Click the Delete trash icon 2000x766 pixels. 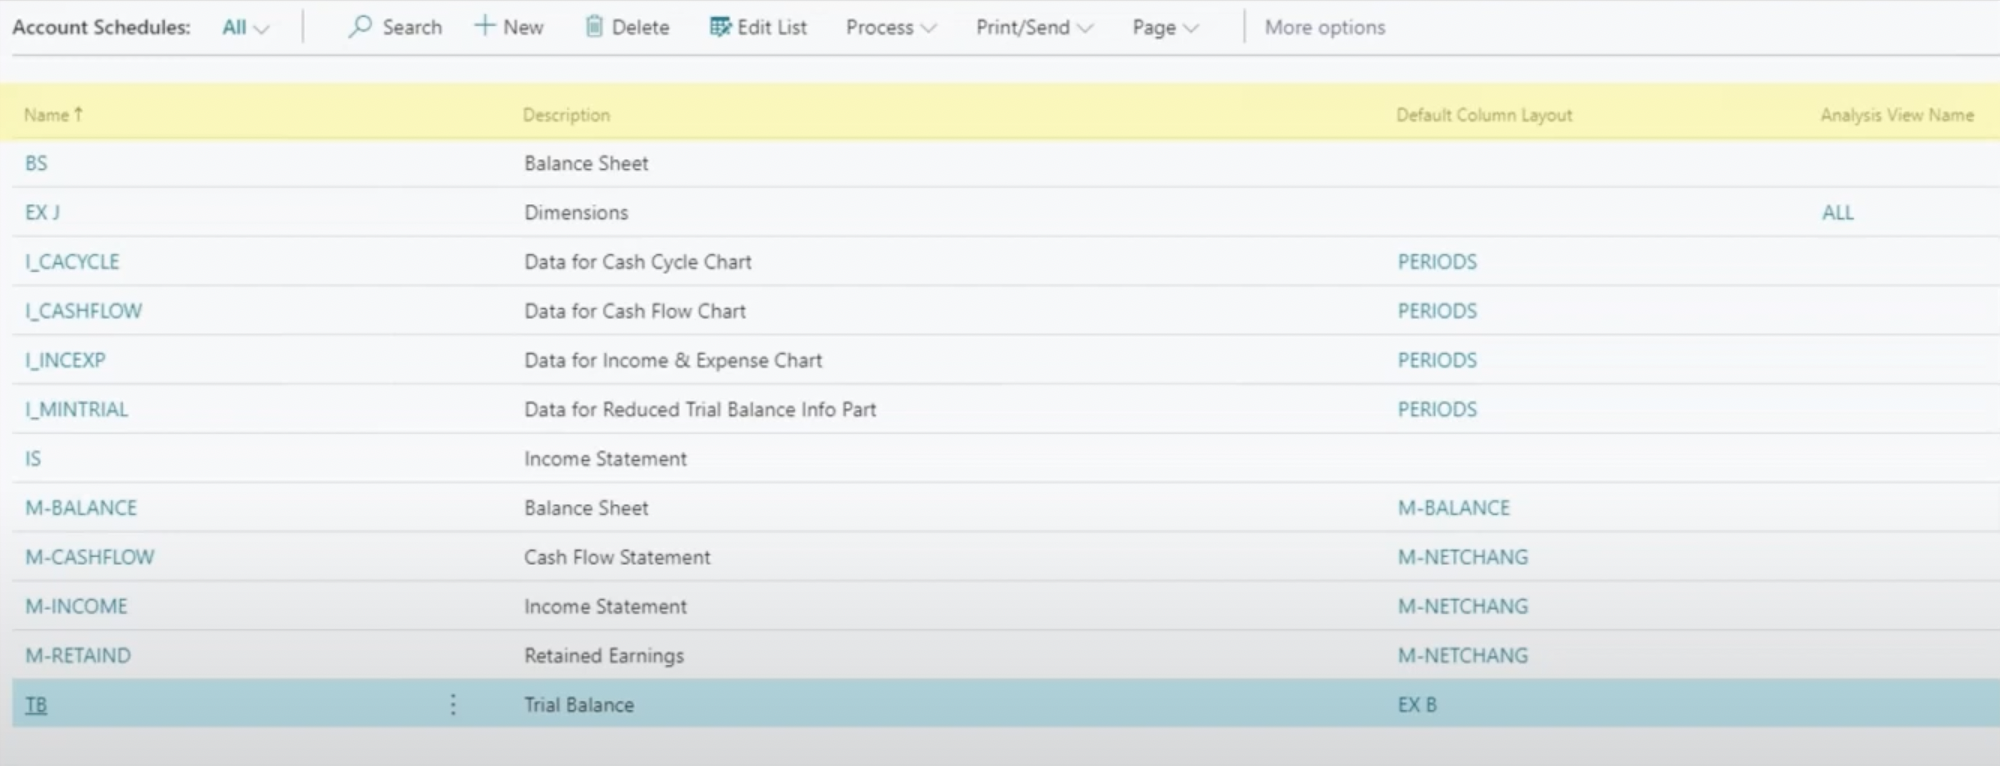coord(594,27)
